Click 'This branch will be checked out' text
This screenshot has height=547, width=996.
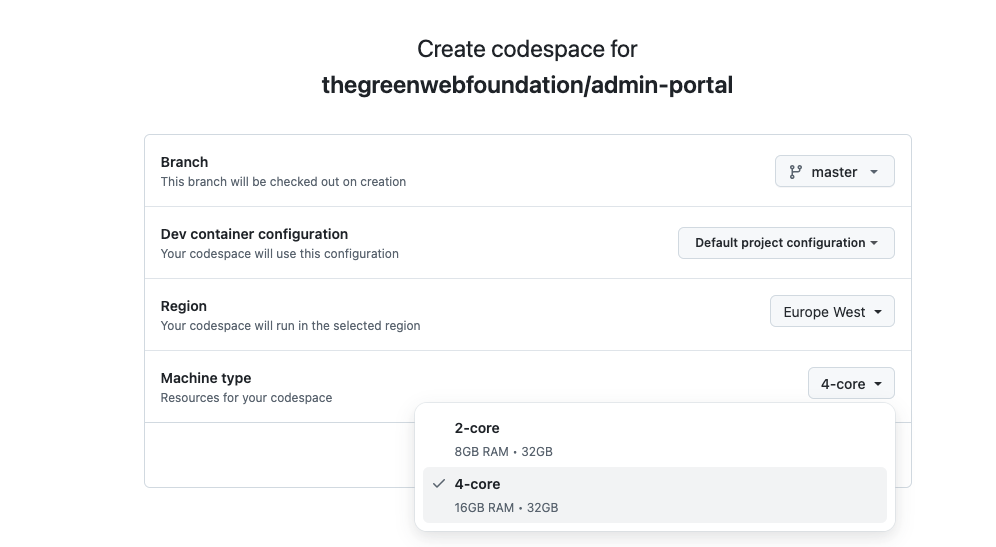pos(283,182)
